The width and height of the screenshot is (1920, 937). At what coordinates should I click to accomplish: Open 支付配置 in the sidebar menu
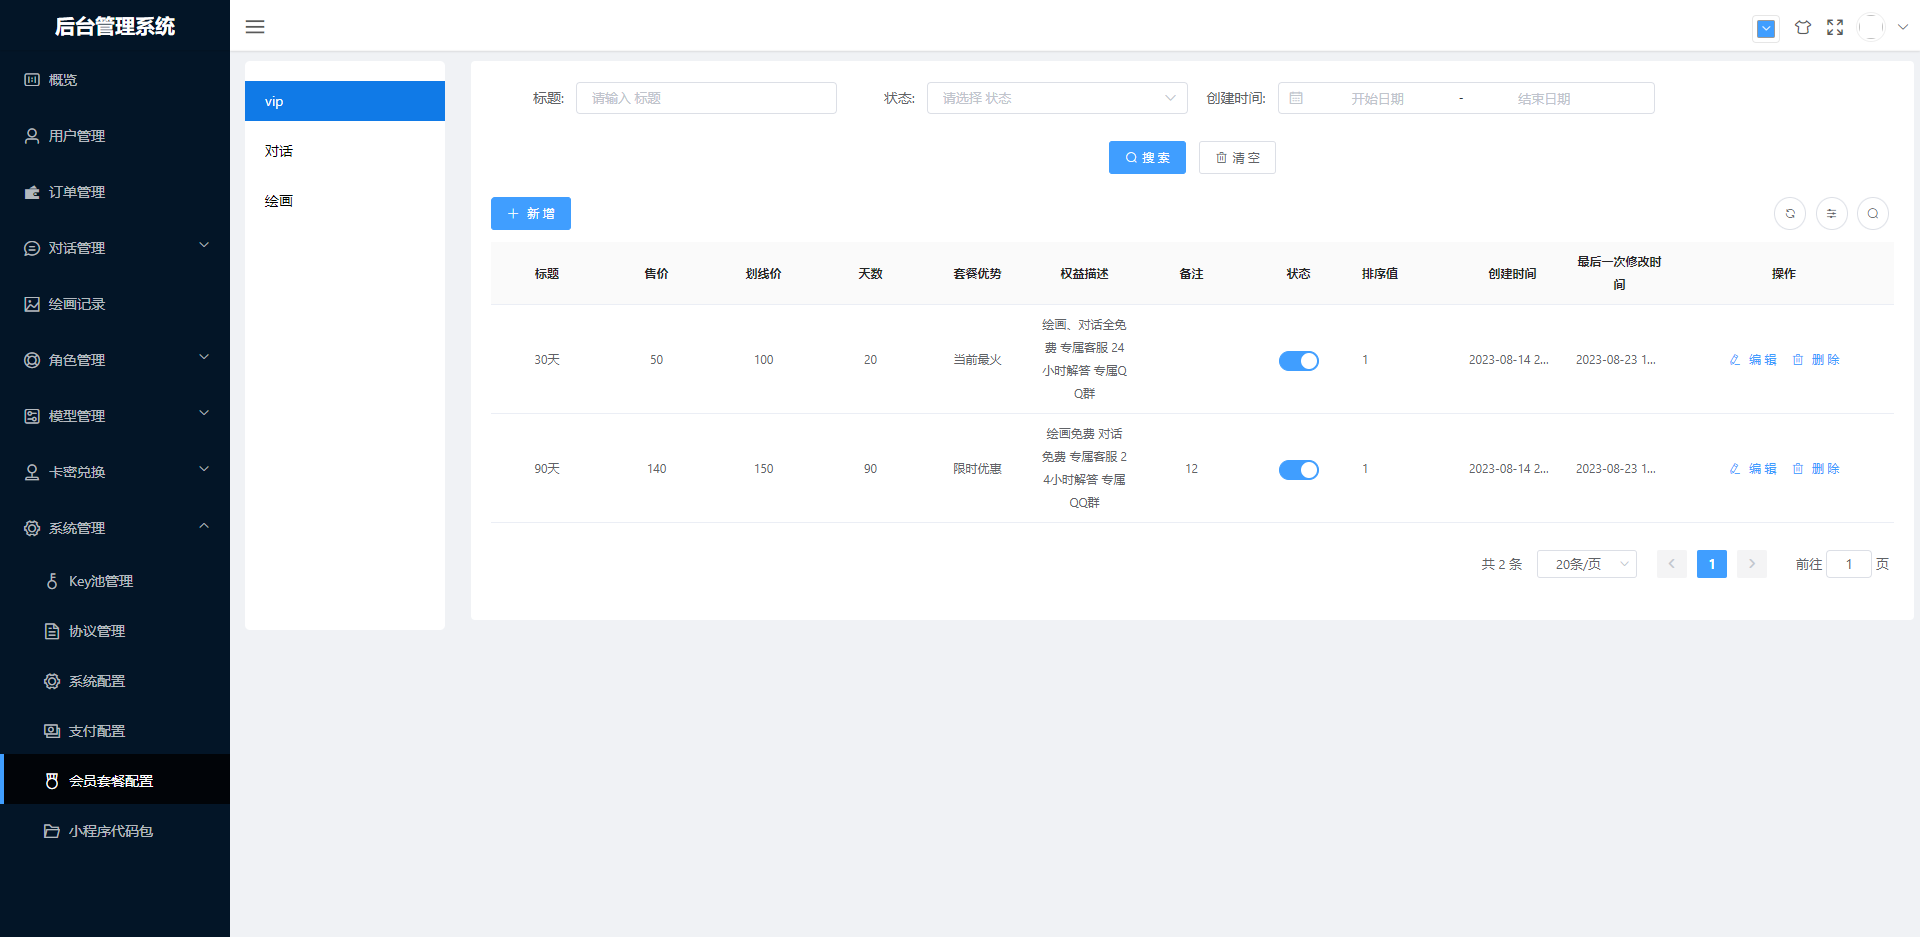click(97, 731)
